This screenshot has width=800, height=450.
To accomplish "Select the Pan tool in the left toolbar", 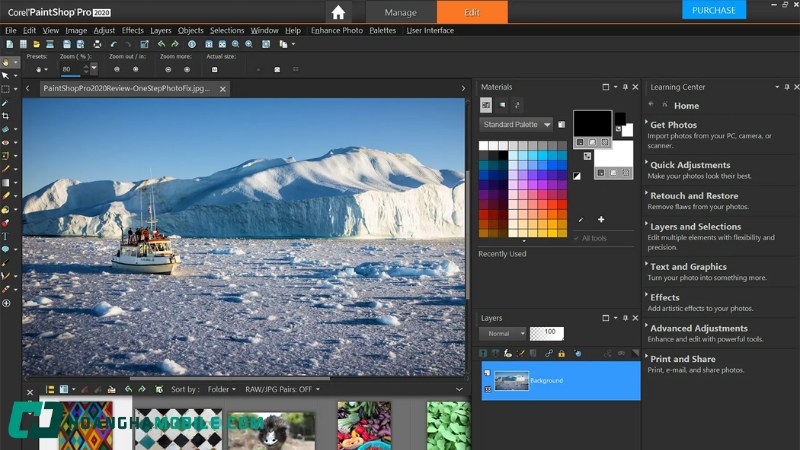I will [x=5, y=62].
